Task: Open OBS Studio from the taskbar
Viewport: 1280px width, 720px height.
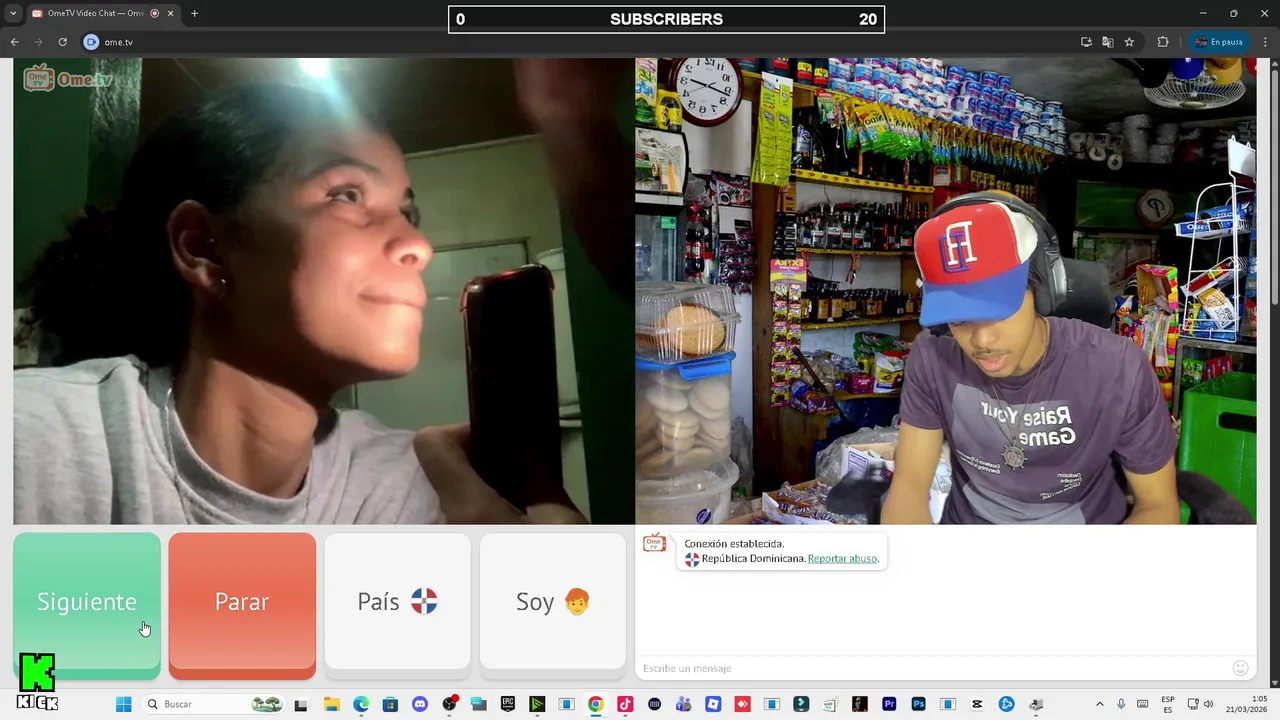Action: pyautogui.click(x=449, y=704)
